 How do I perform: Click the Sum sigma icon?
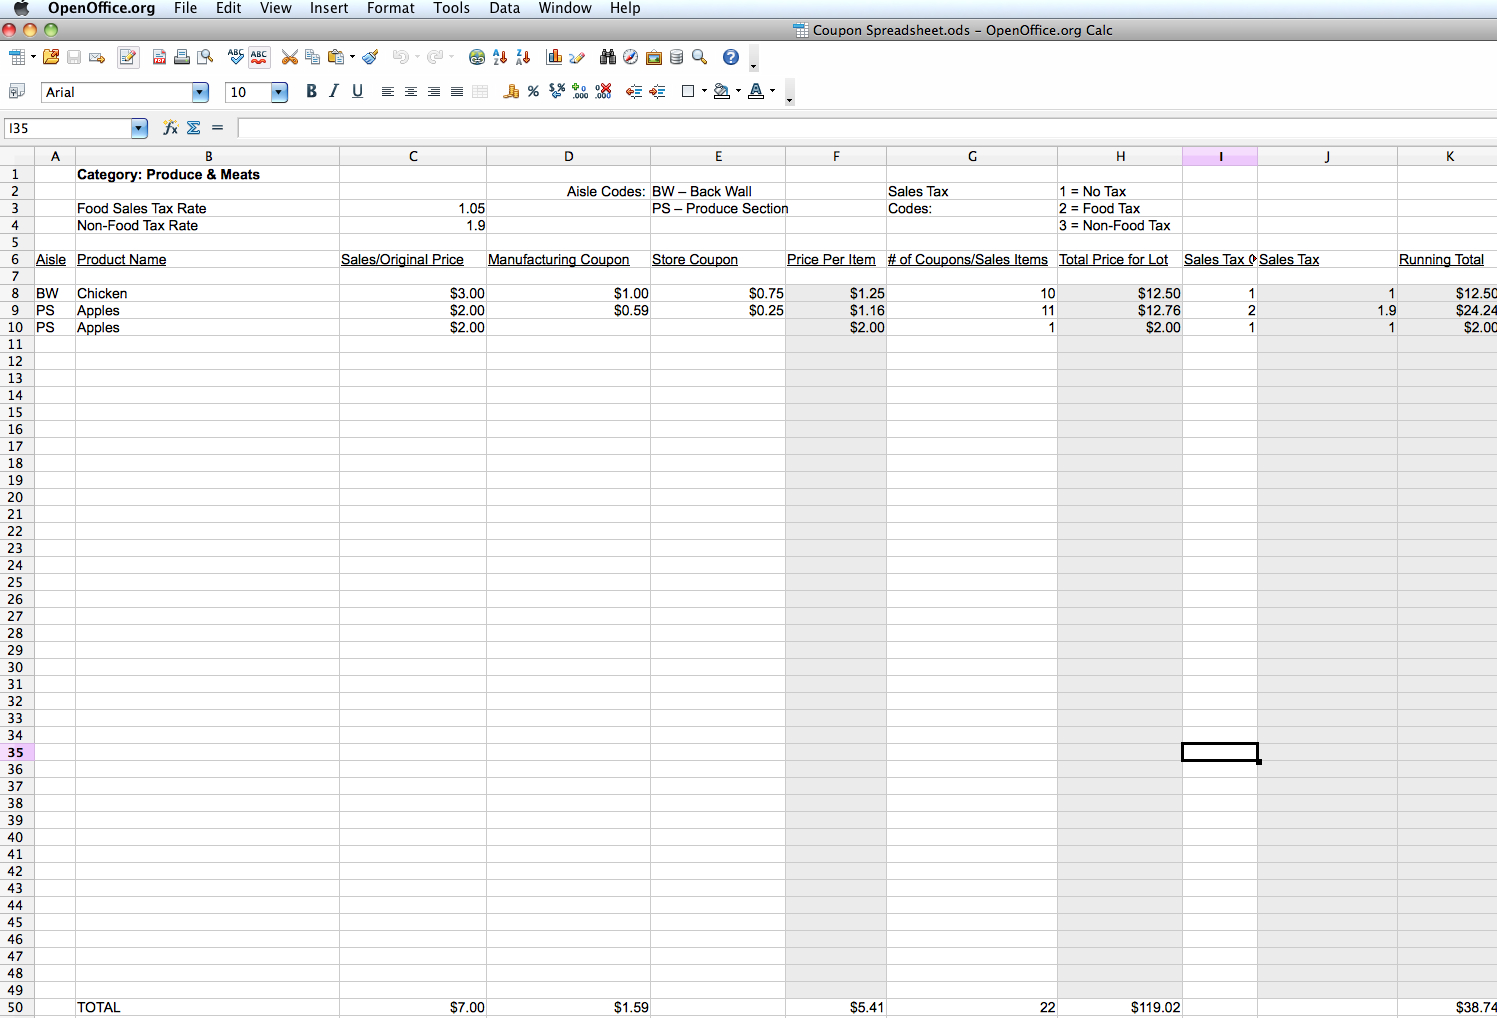194,128
